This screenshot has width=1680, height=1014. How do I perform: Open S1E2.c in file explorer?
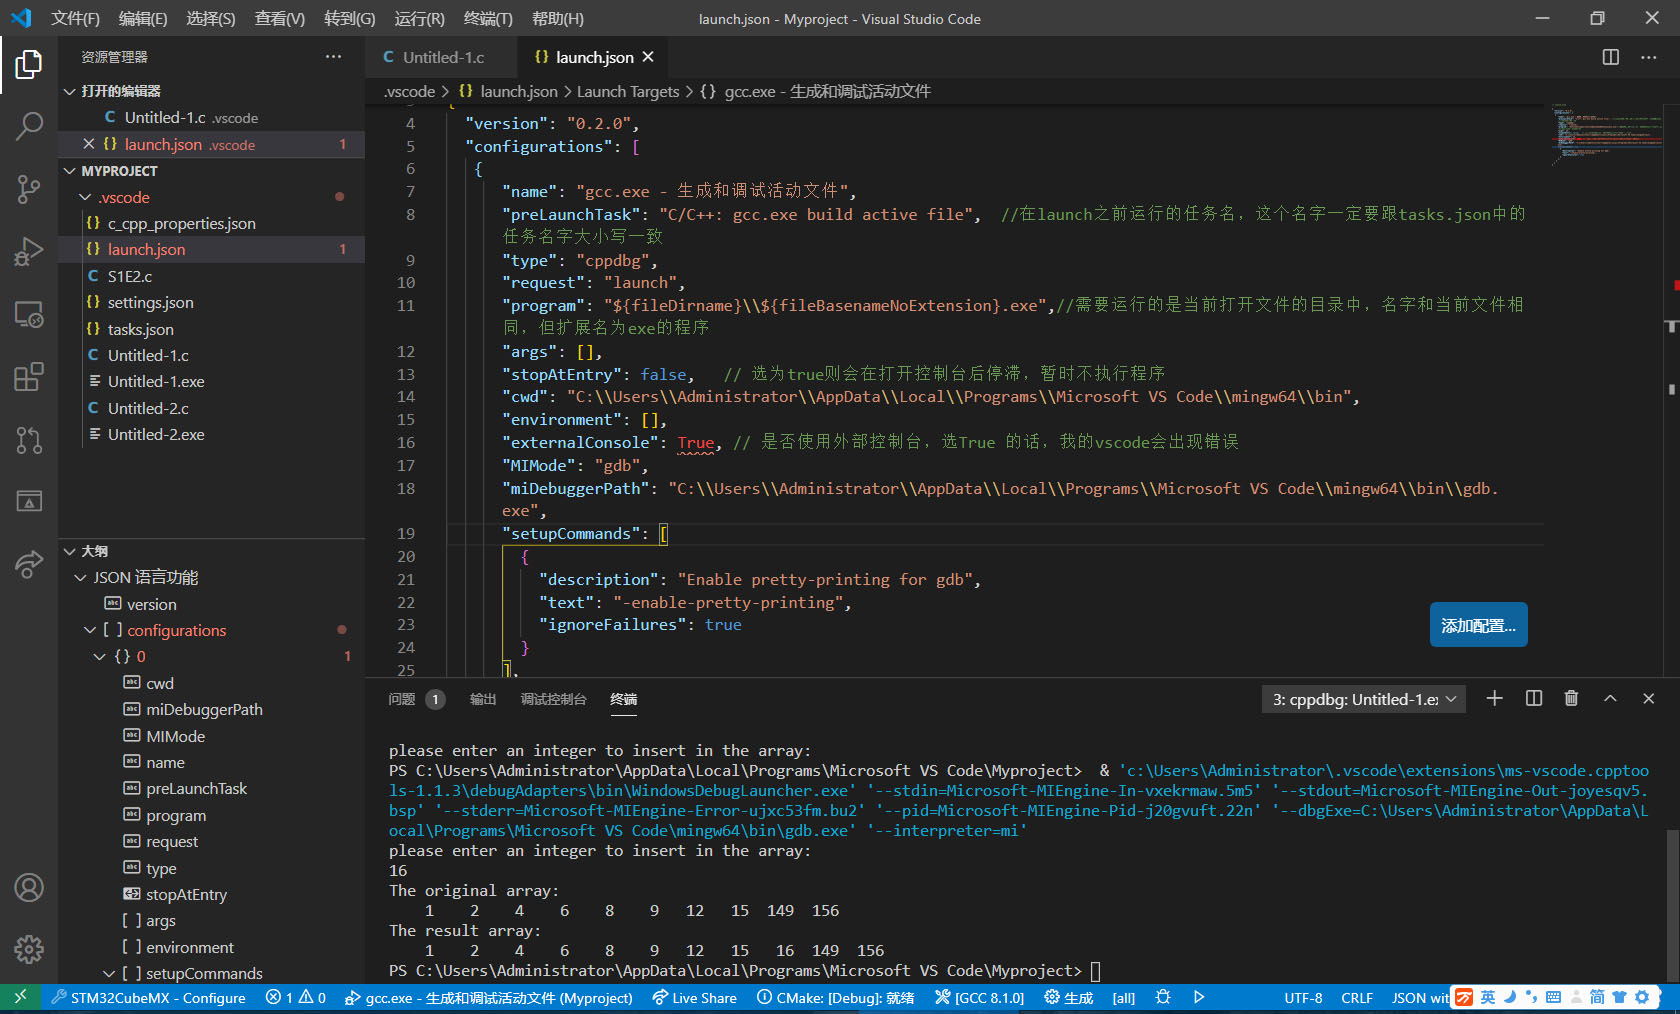point(211,276)
